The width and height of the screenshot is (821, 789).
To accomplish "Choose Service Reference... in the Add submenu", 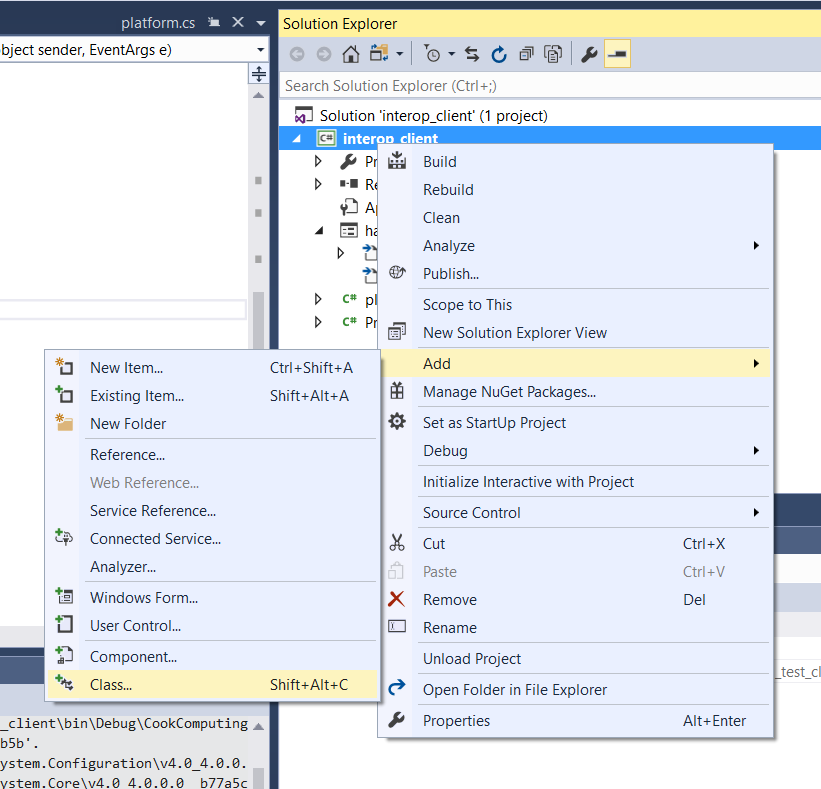I will tap(212, 510).
